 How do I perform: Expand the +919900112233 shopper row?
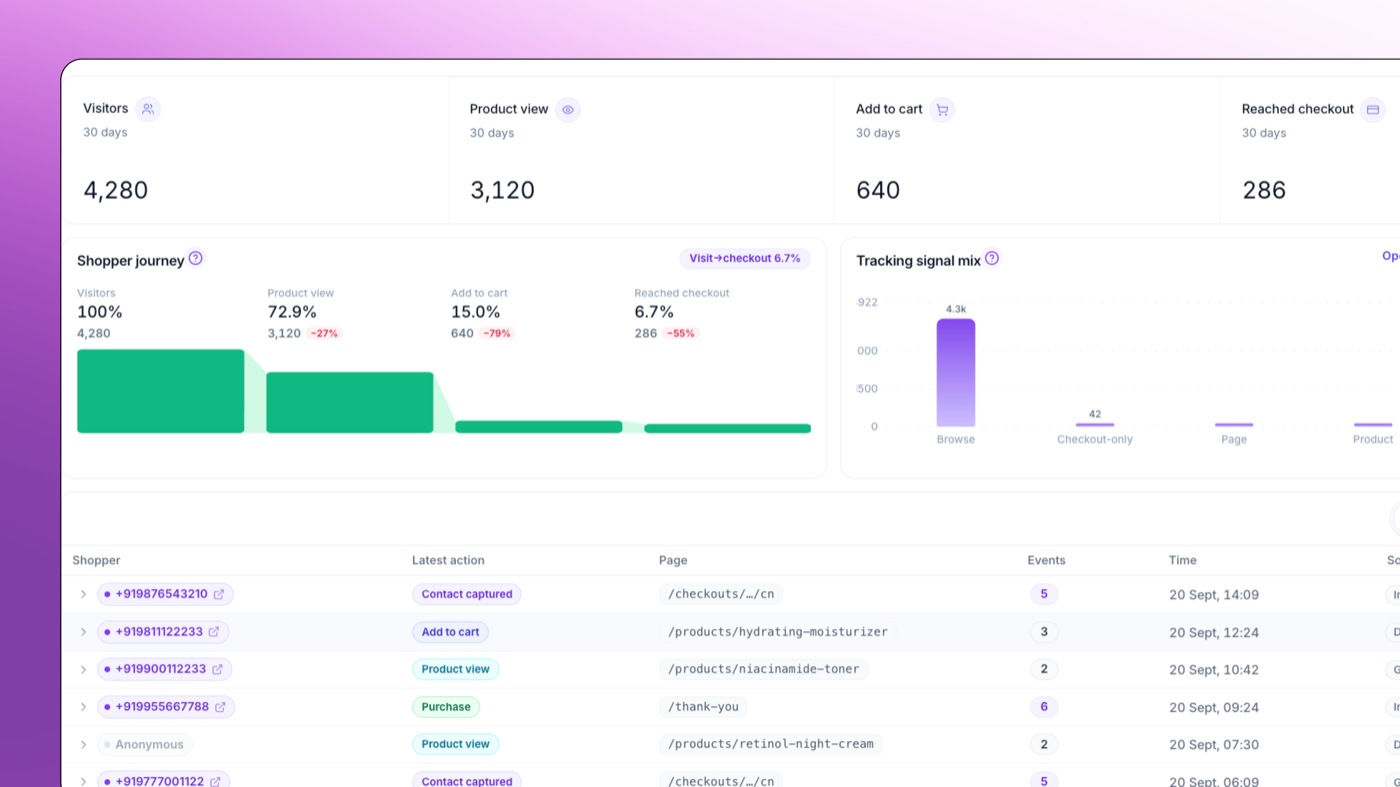pos(84,669)
